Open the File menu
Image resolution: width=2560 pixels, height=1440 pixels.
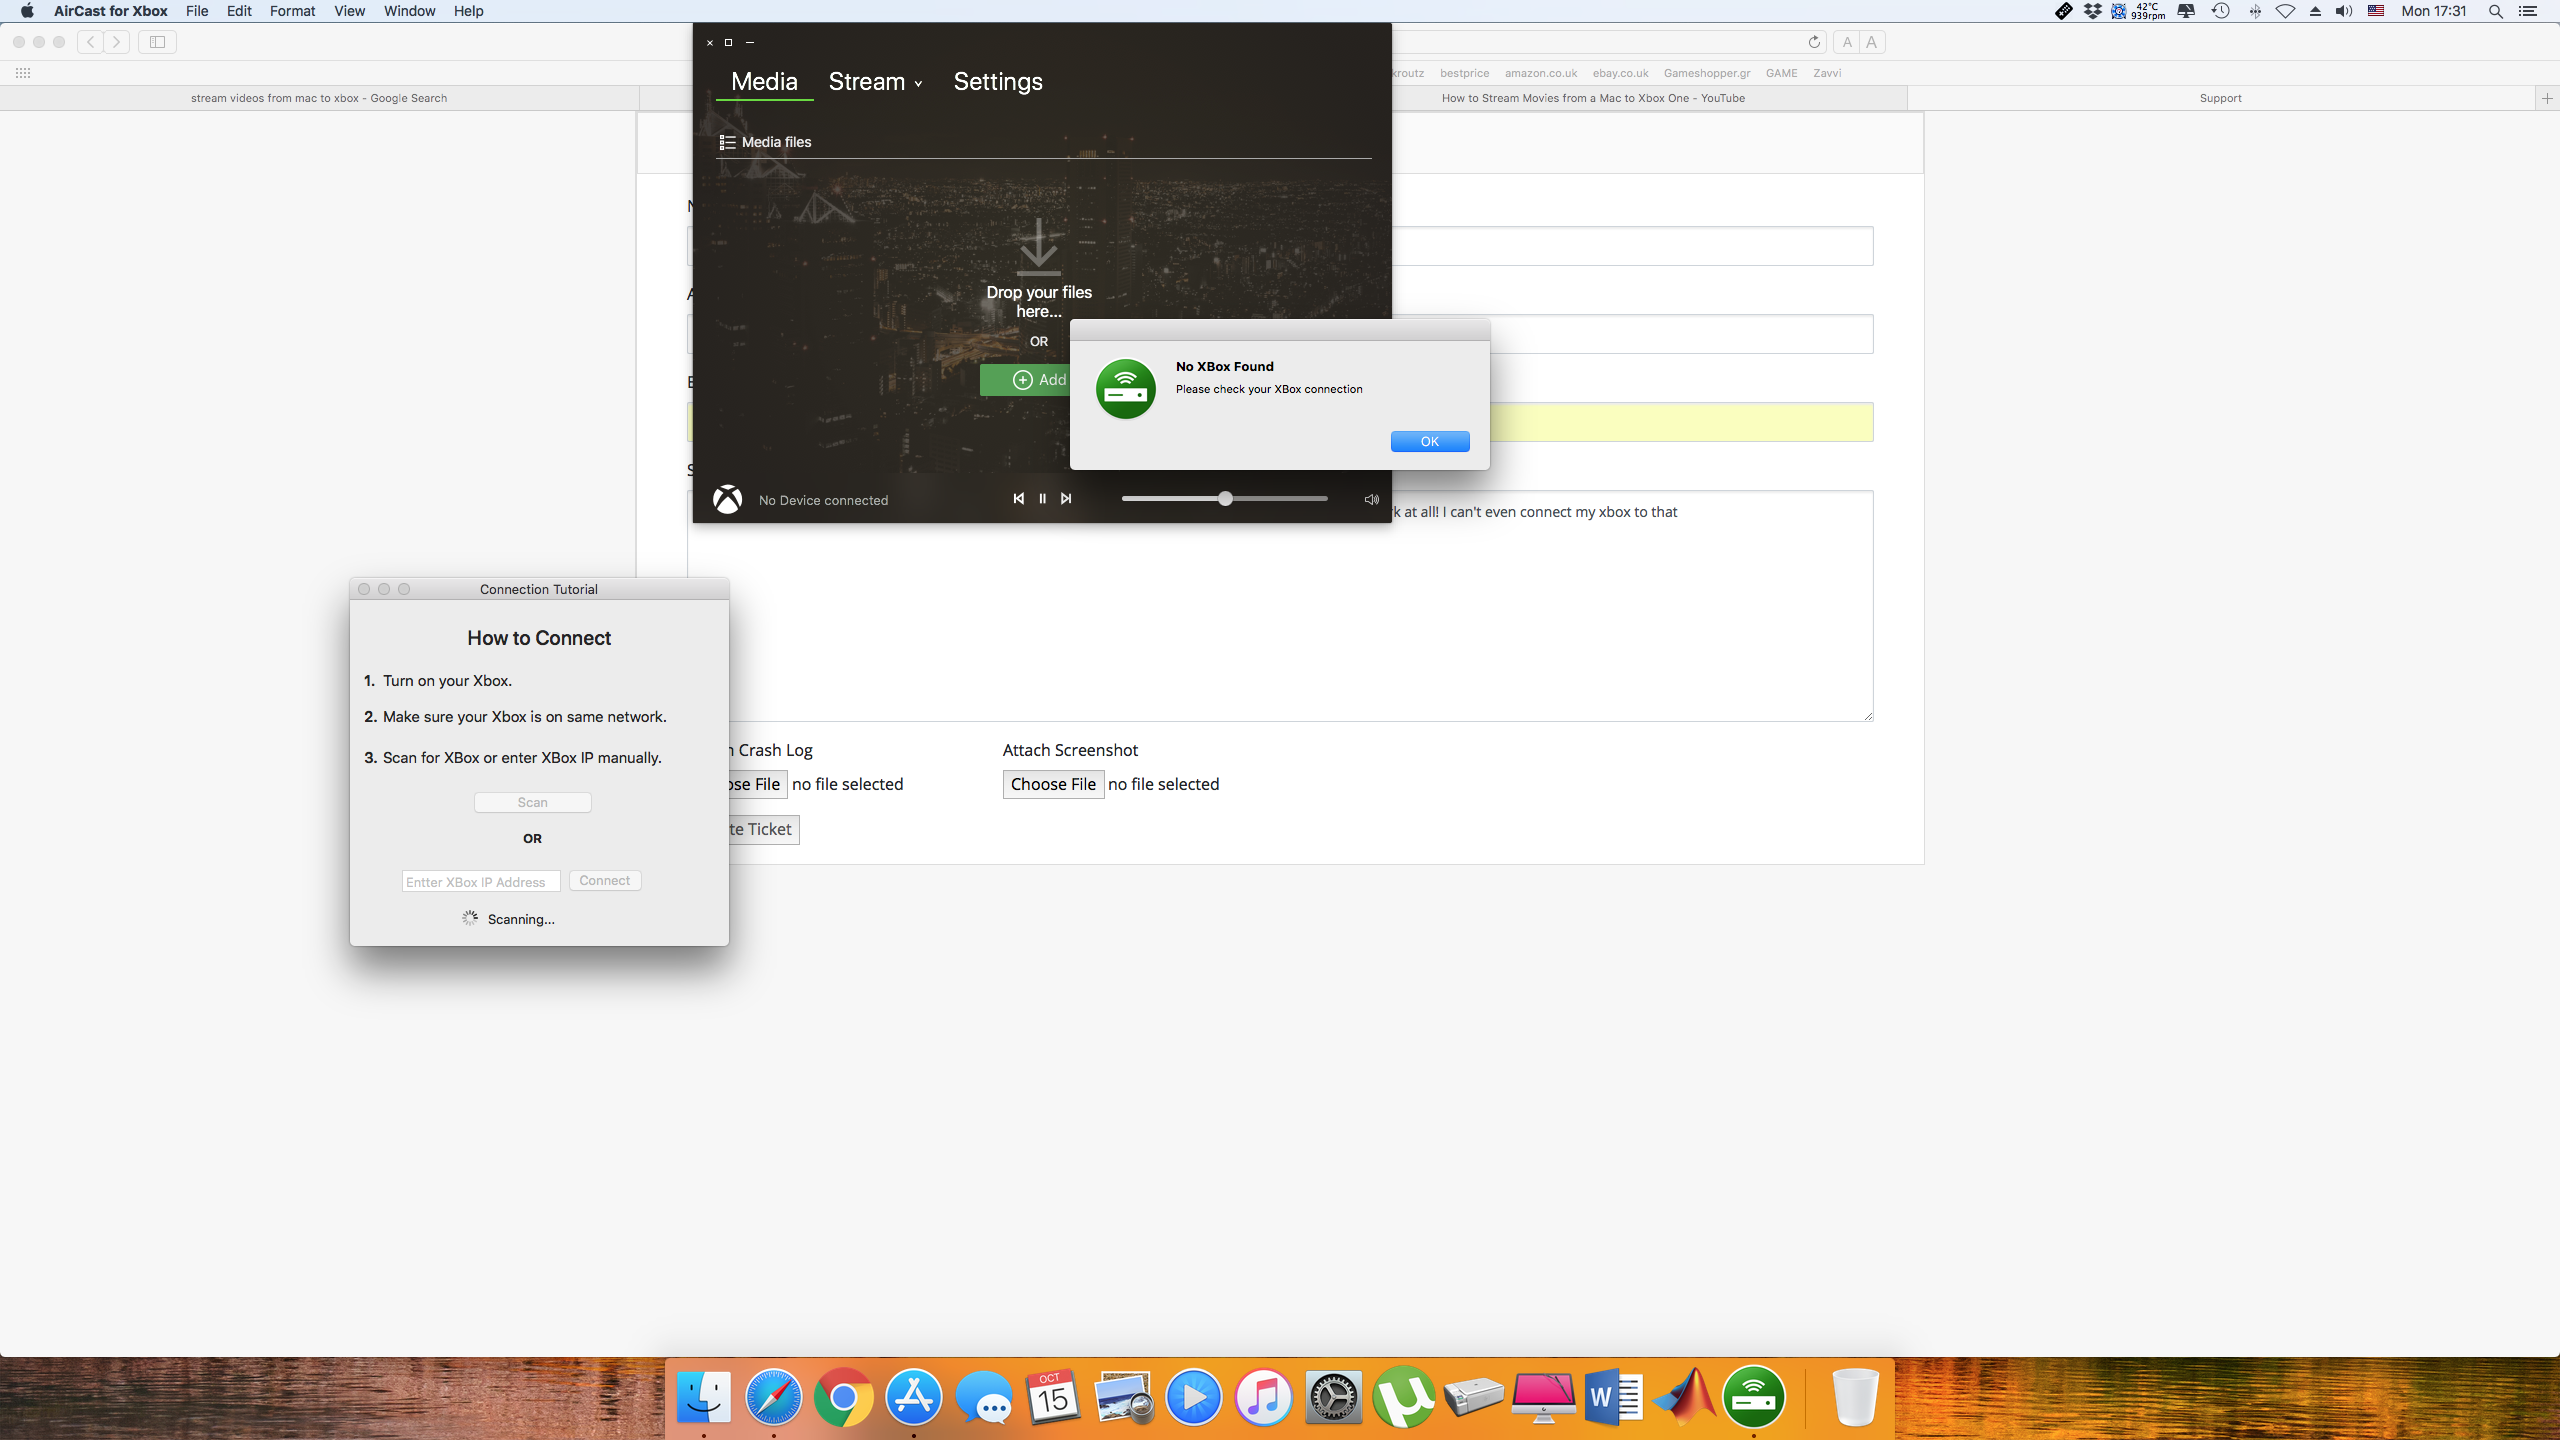(x=197, y=11)
